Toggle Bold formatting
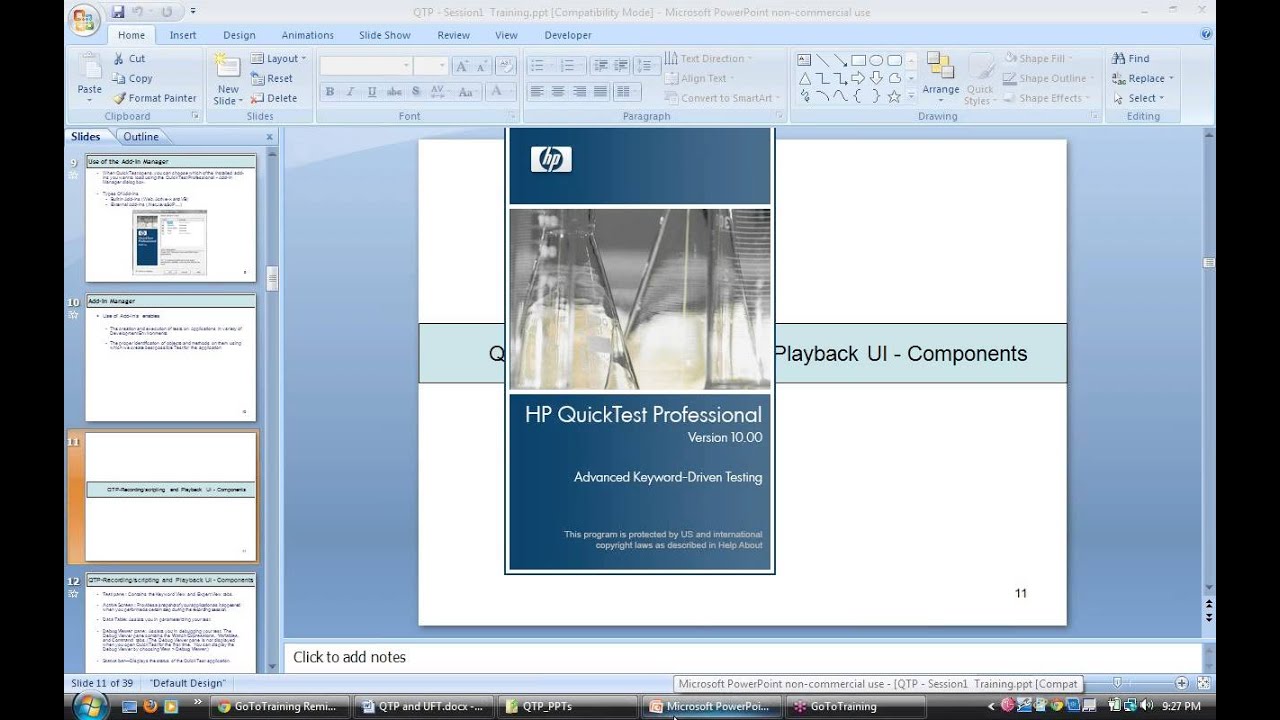 pos(330,92)
